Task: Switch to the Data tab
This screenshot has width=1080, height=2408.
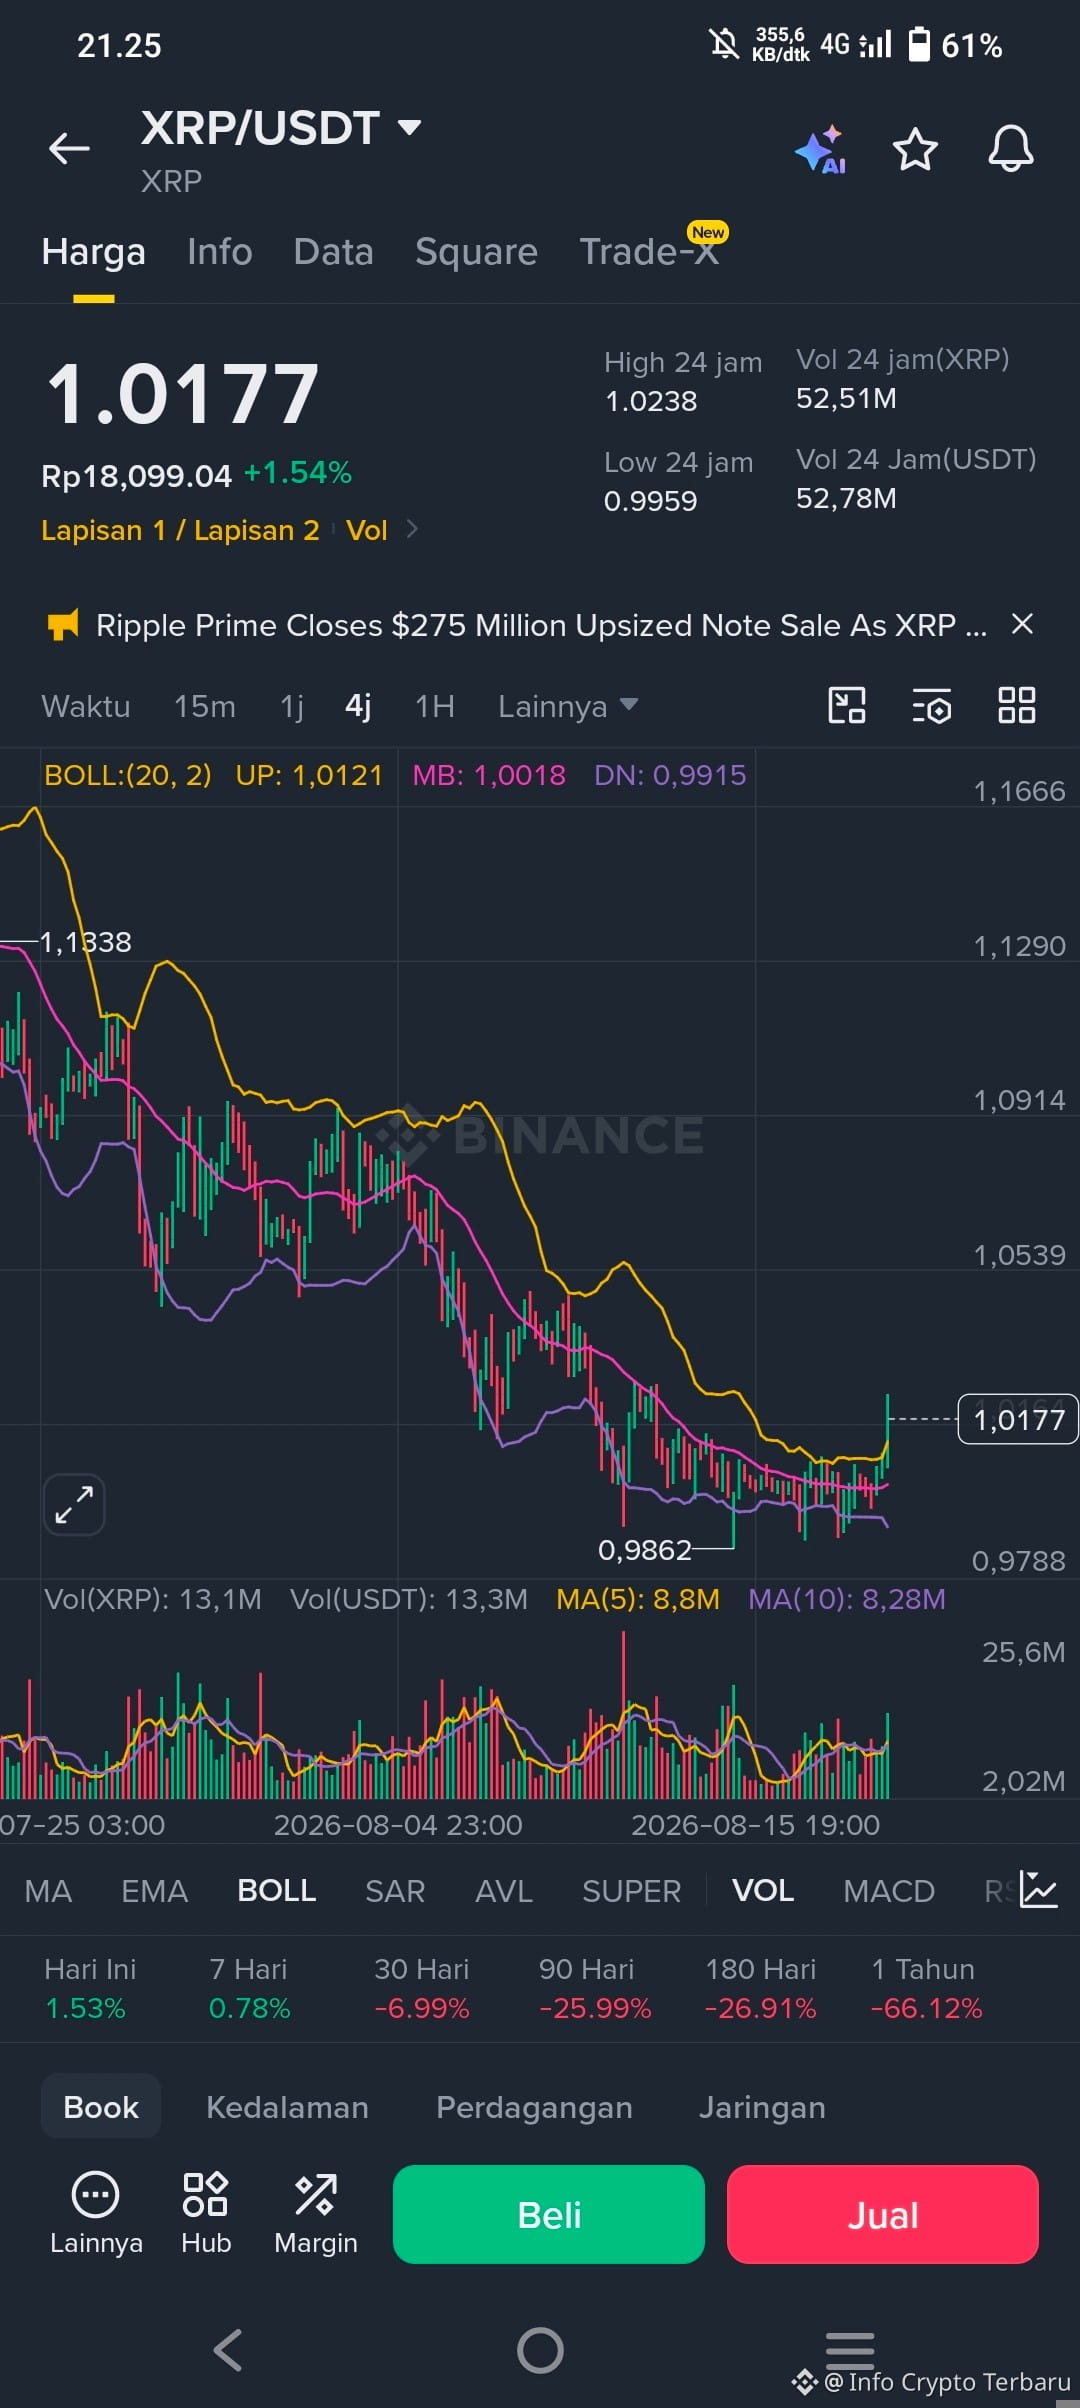Action: 333,252
